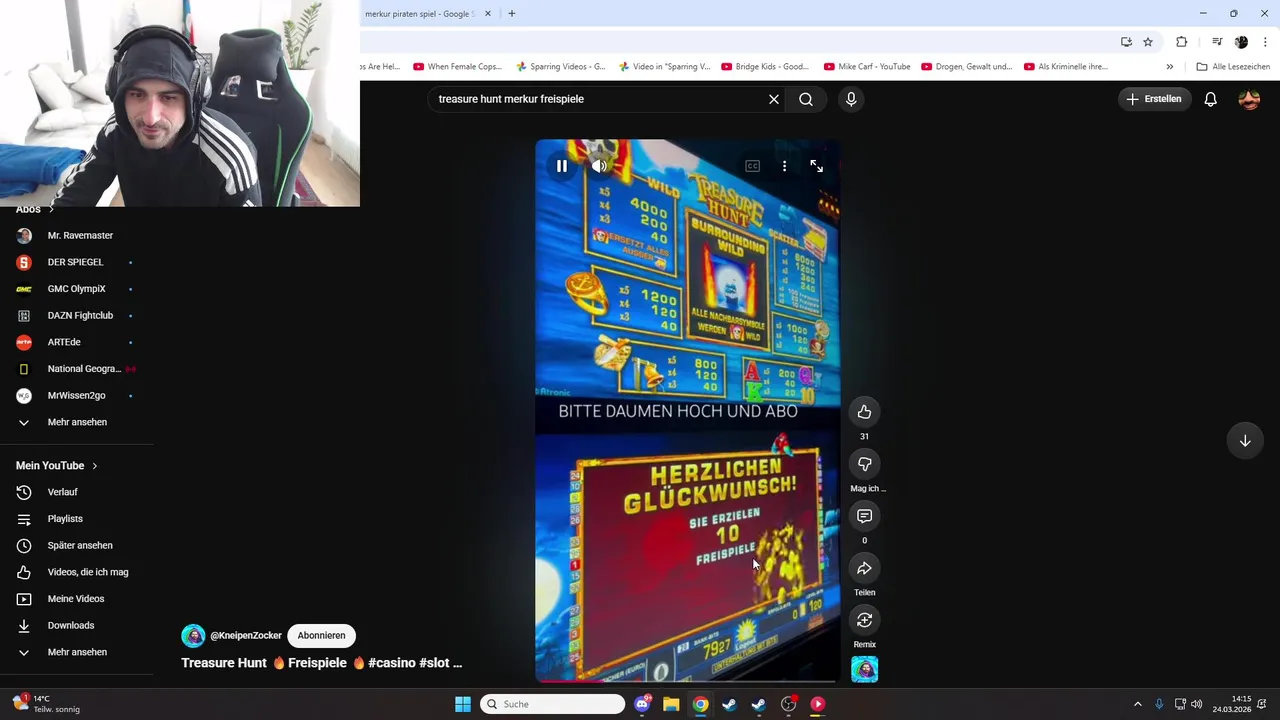Open GMC OlympiX subscription
Image resolution: width=1280 pixels, height=720 pixels.
(76, 289)
